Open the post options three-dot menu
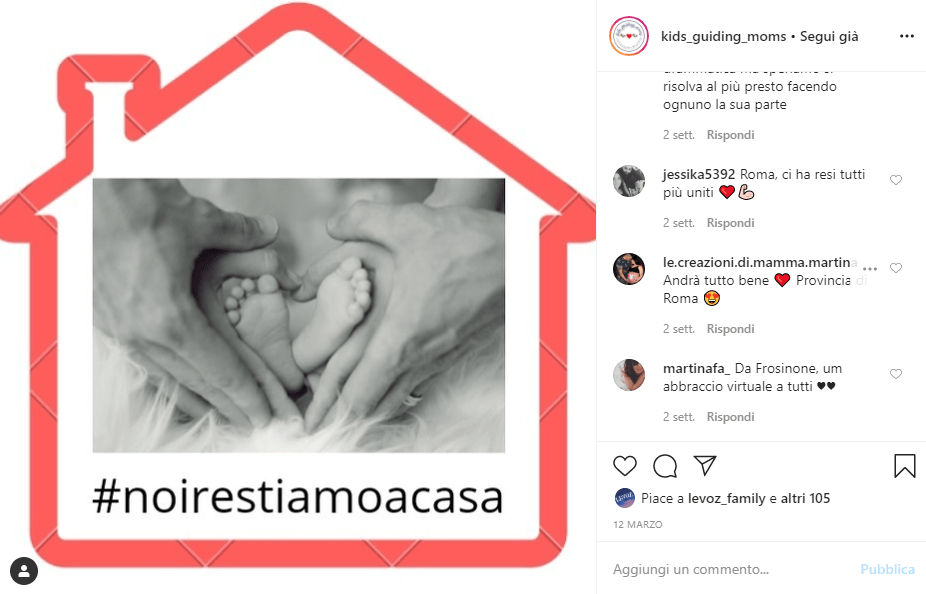 point(907,37)
